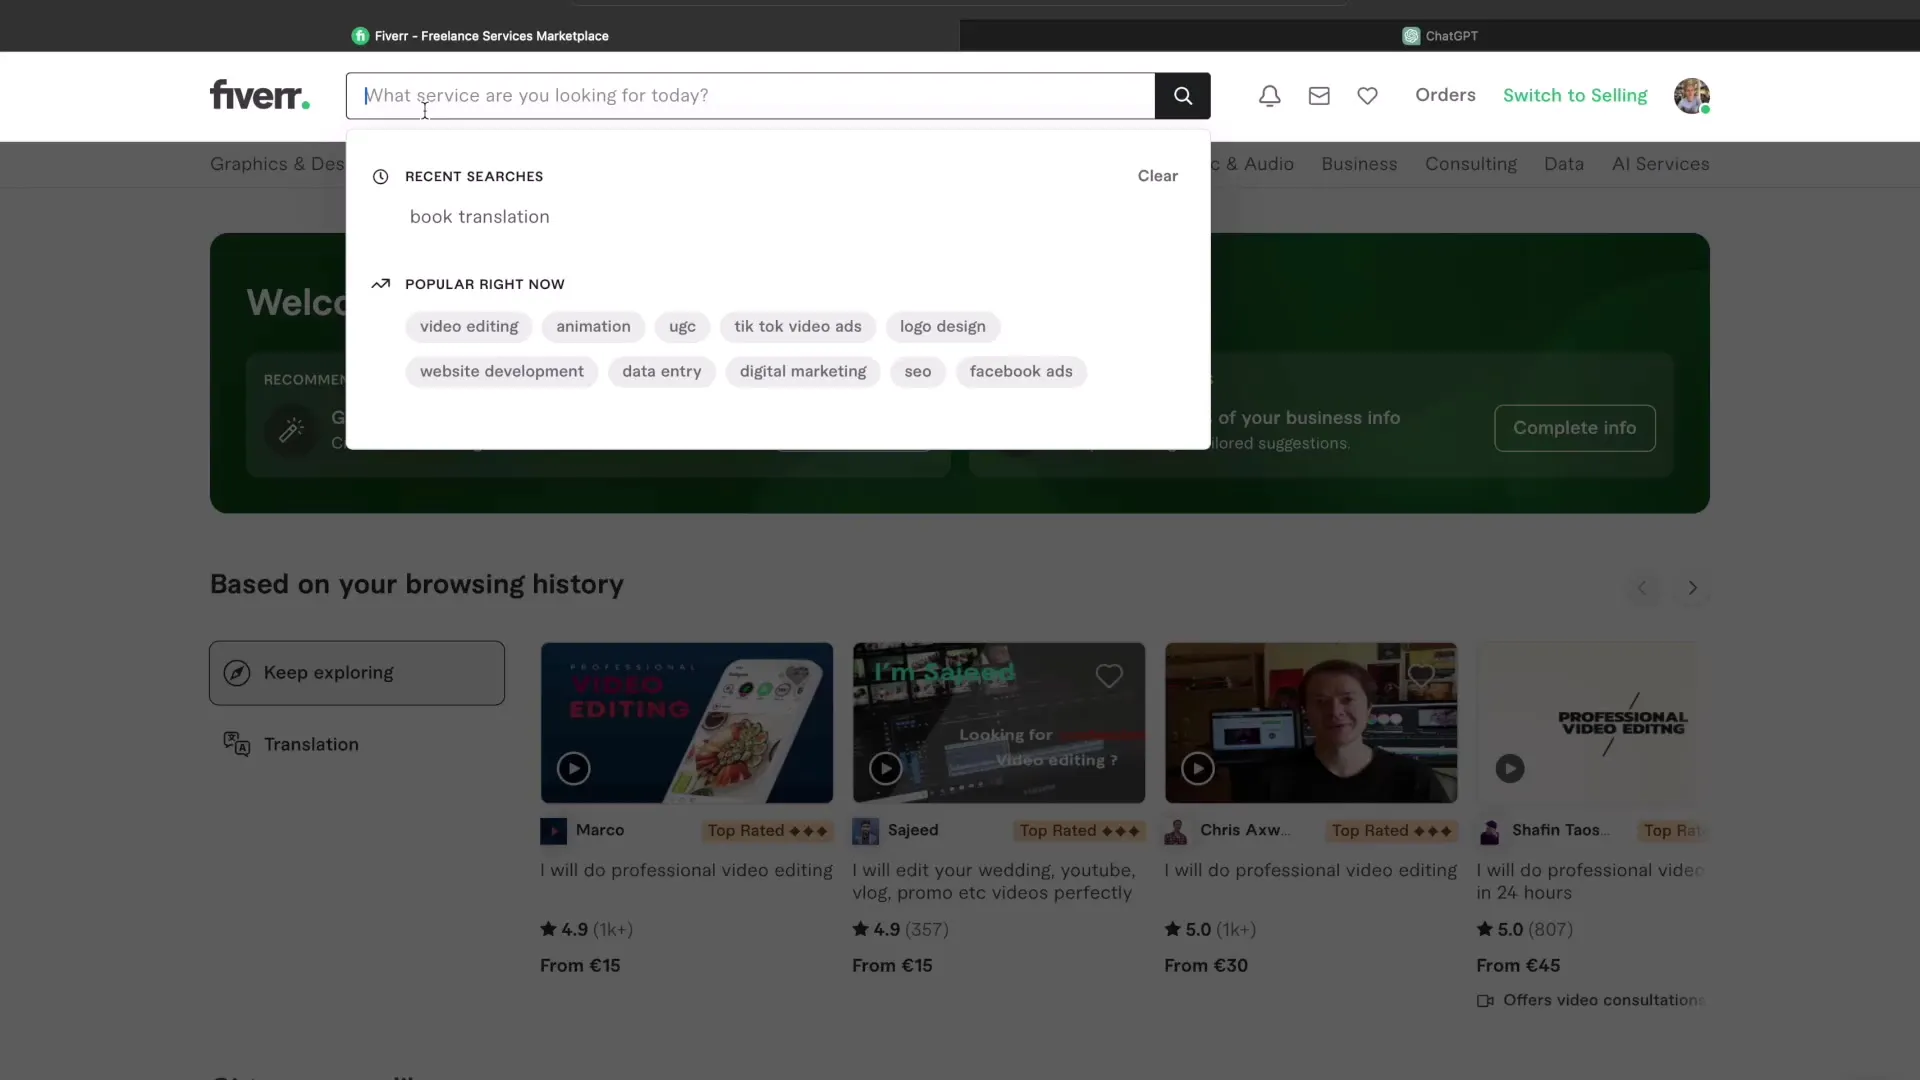This screenshot has width=1920, height=1080.
Task: Click the popular right now trend icon
Action: 380,284
